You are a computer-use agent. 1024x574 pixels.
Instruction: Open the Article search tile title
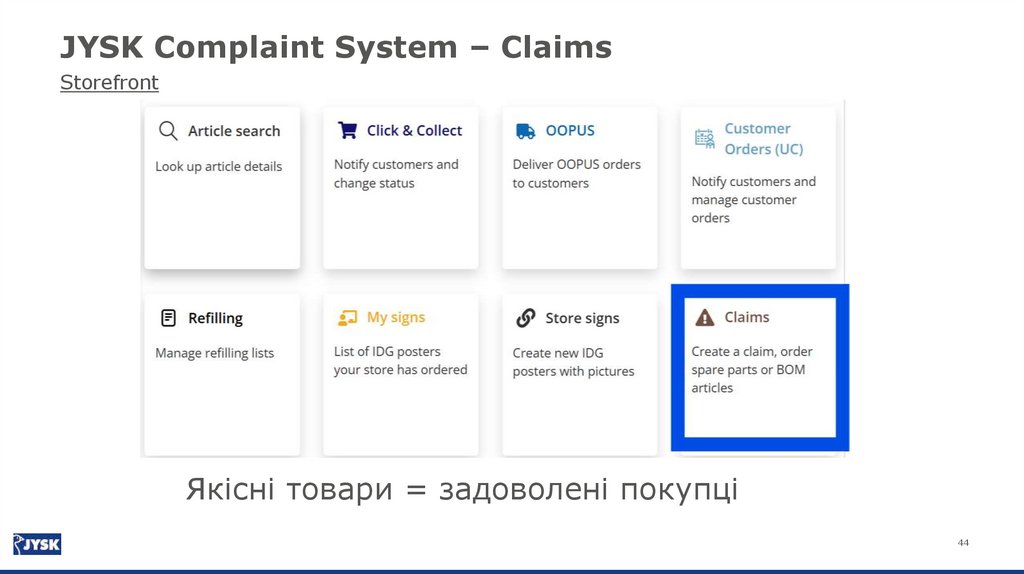coord(234,131)
